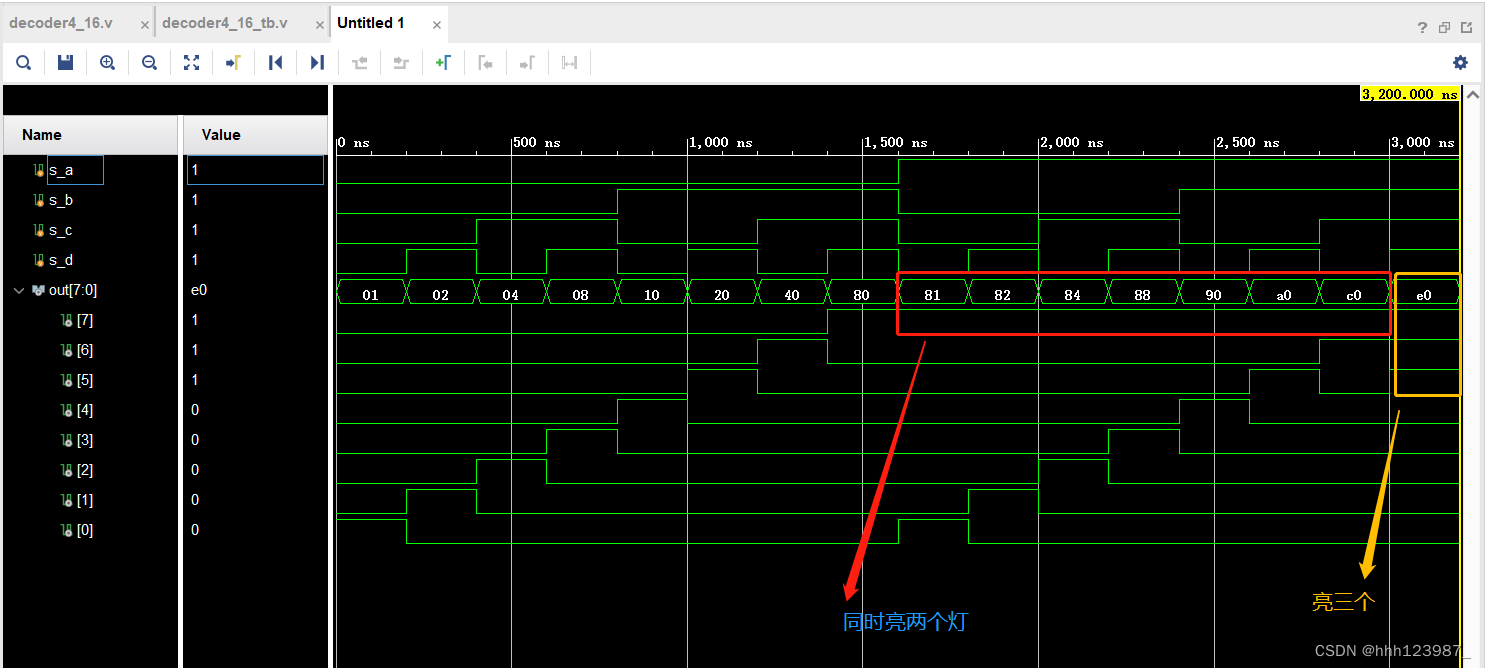Select bit [2] of out
Screen dimensions: 1486x668
(x=84, y=470)
